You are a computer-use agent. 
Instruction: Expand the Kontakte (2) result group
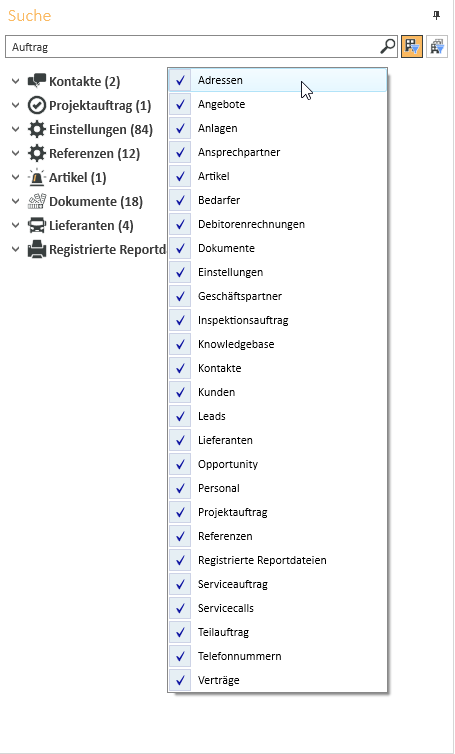(16, 81)
